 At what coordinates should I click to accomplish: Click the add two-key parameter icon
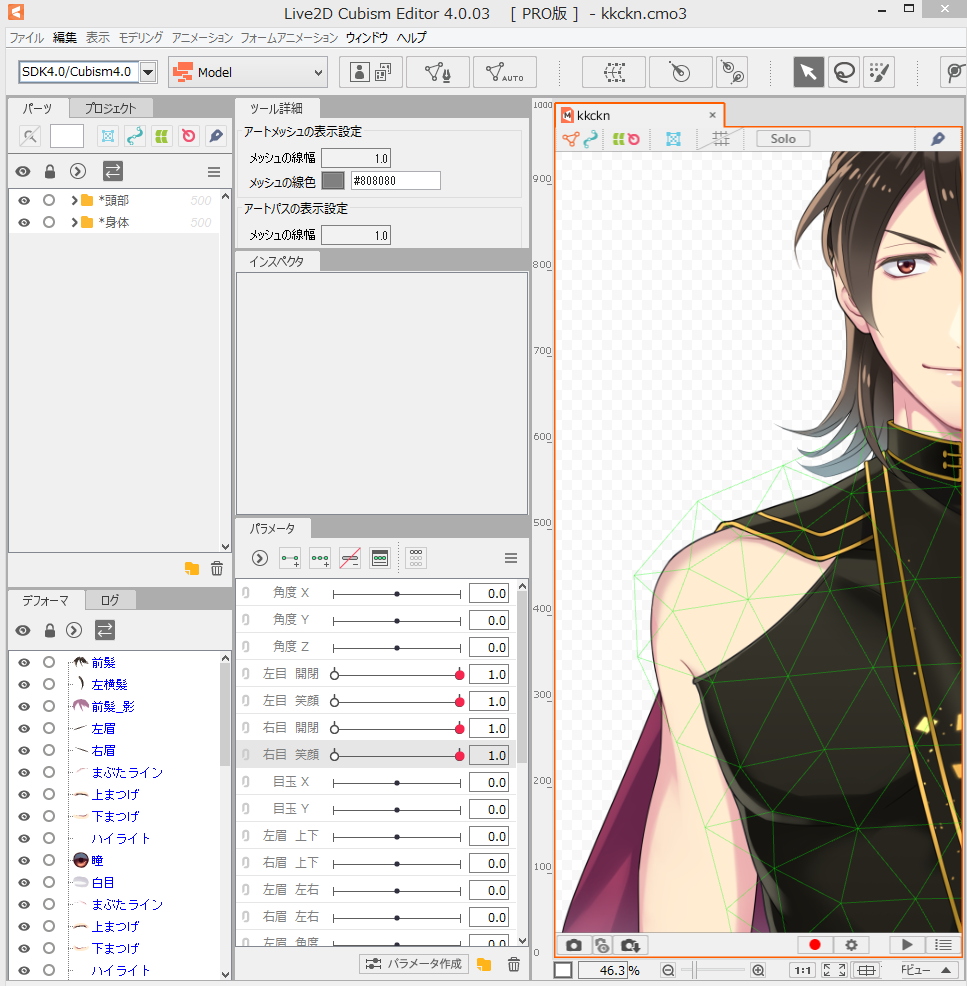[x=290, y=558]
